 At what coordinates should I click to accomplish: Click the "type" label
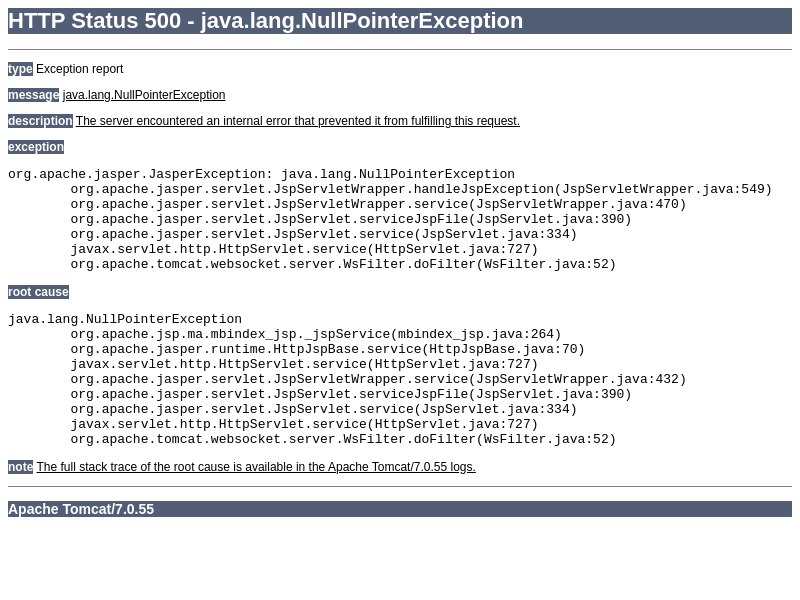(x=20, y=69)
